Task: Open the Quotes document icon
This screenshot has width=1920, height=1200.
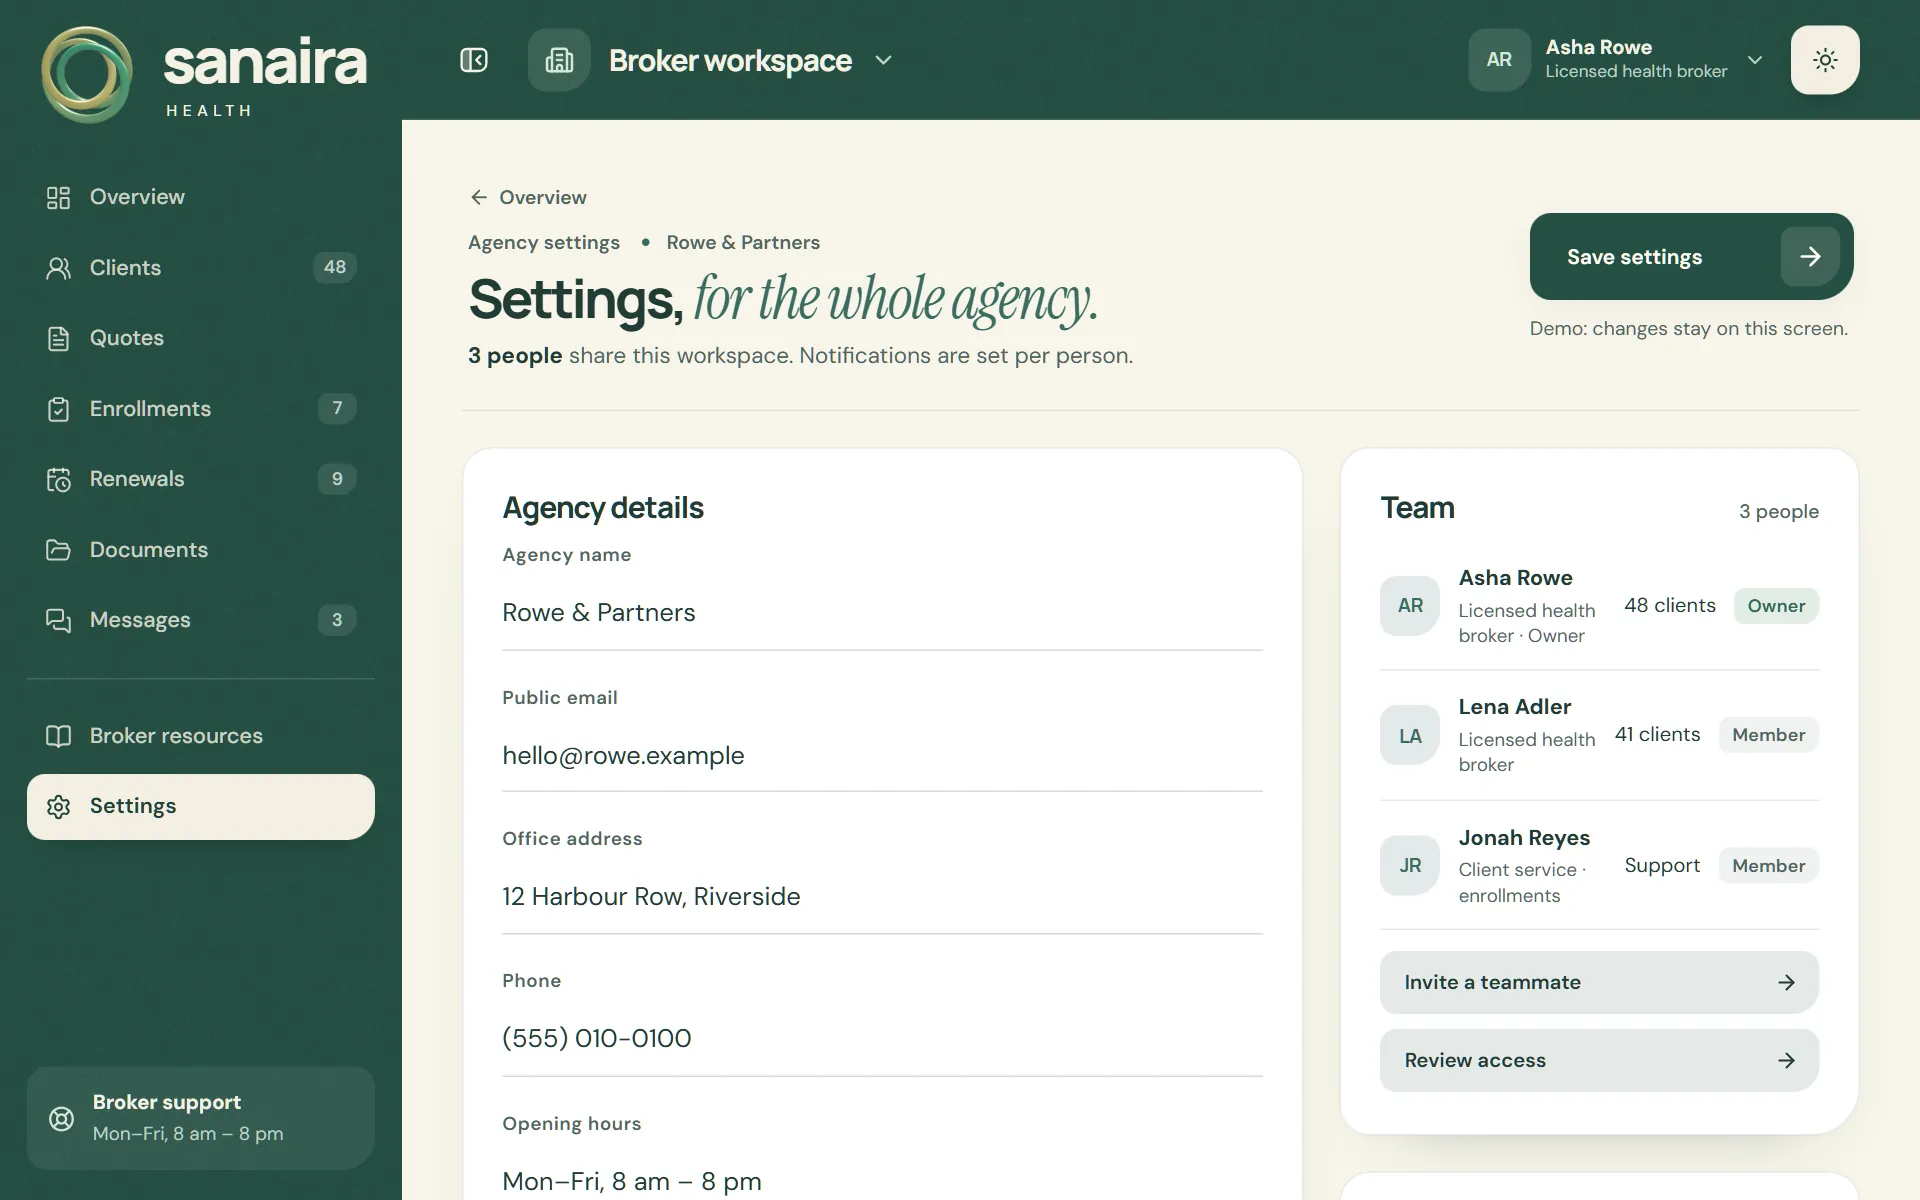Action: [58, 338]
